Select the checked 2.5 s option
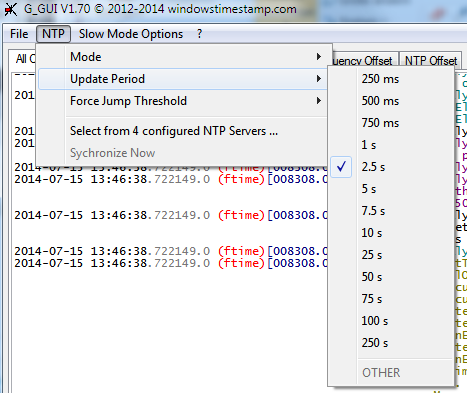This screenshot has width=467, height=393. click(391, 167)
